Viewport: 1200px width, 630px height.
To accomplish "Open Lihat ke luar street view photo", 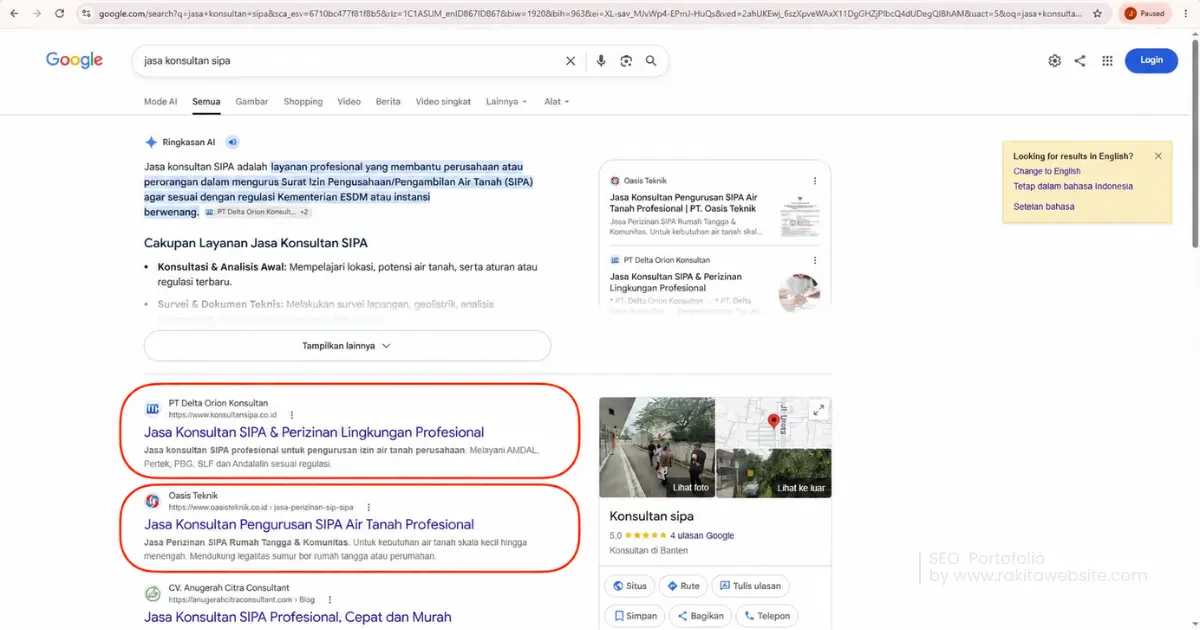I will click(x=774, y=473).
